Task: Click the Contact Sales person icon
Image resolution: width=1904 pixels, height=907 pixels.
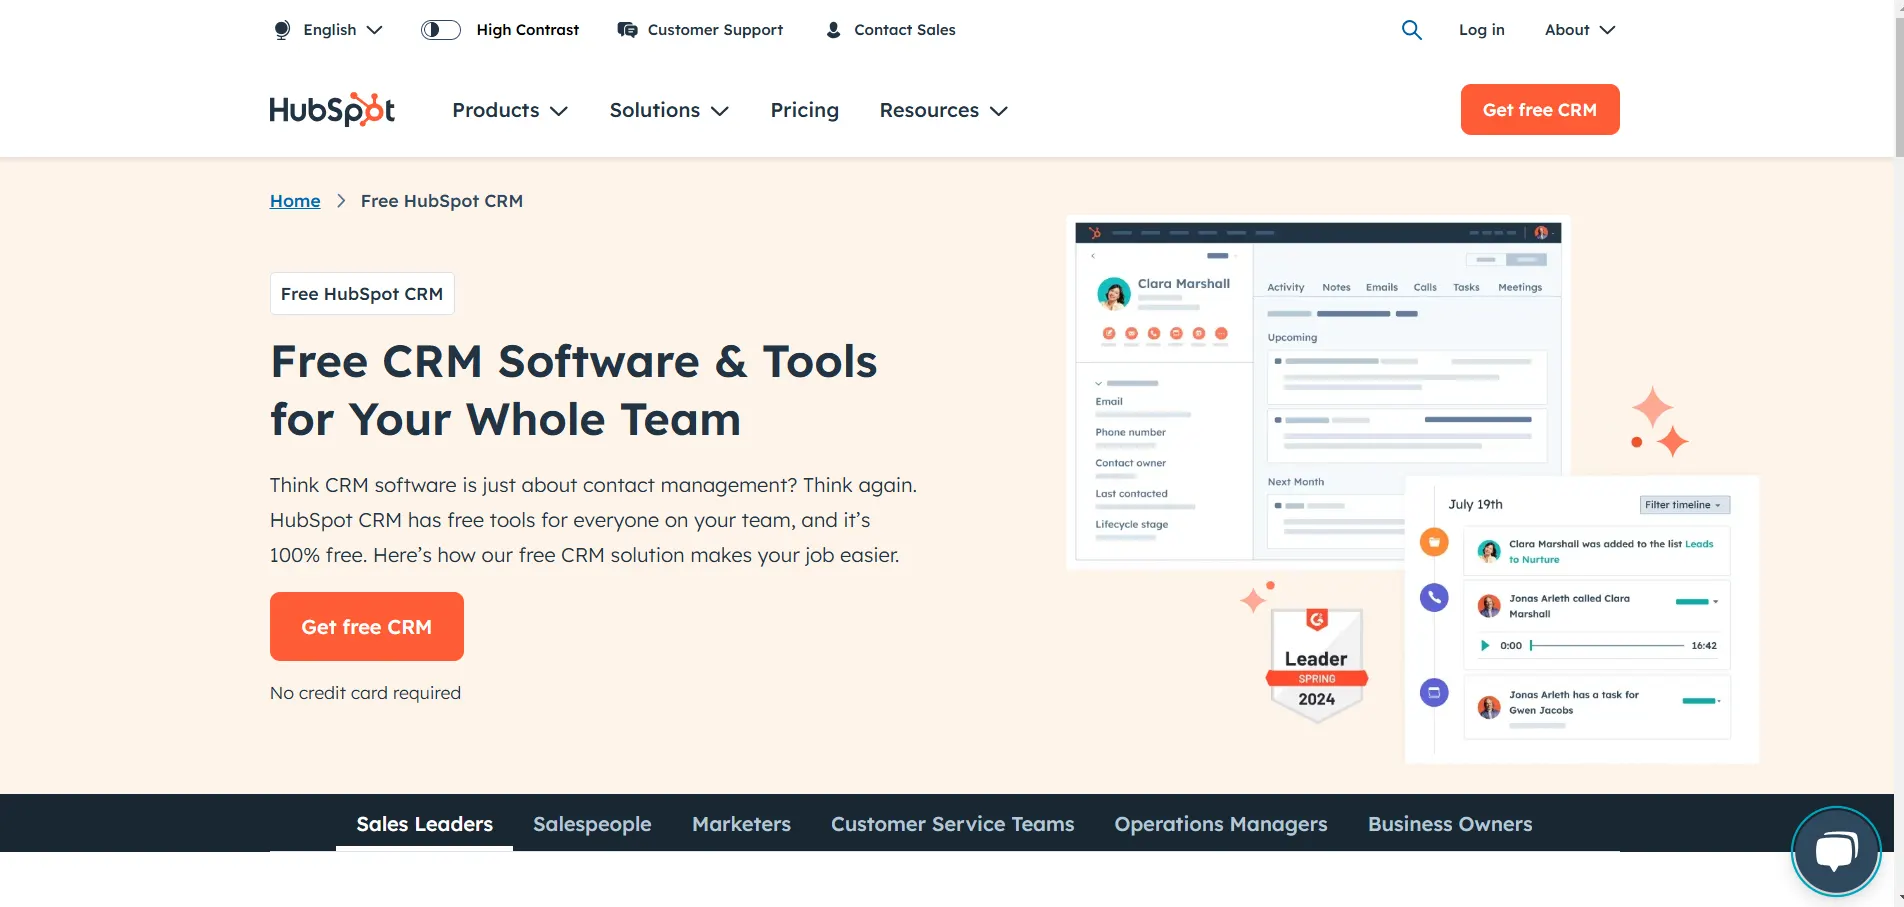Action: tap(832, 29)
